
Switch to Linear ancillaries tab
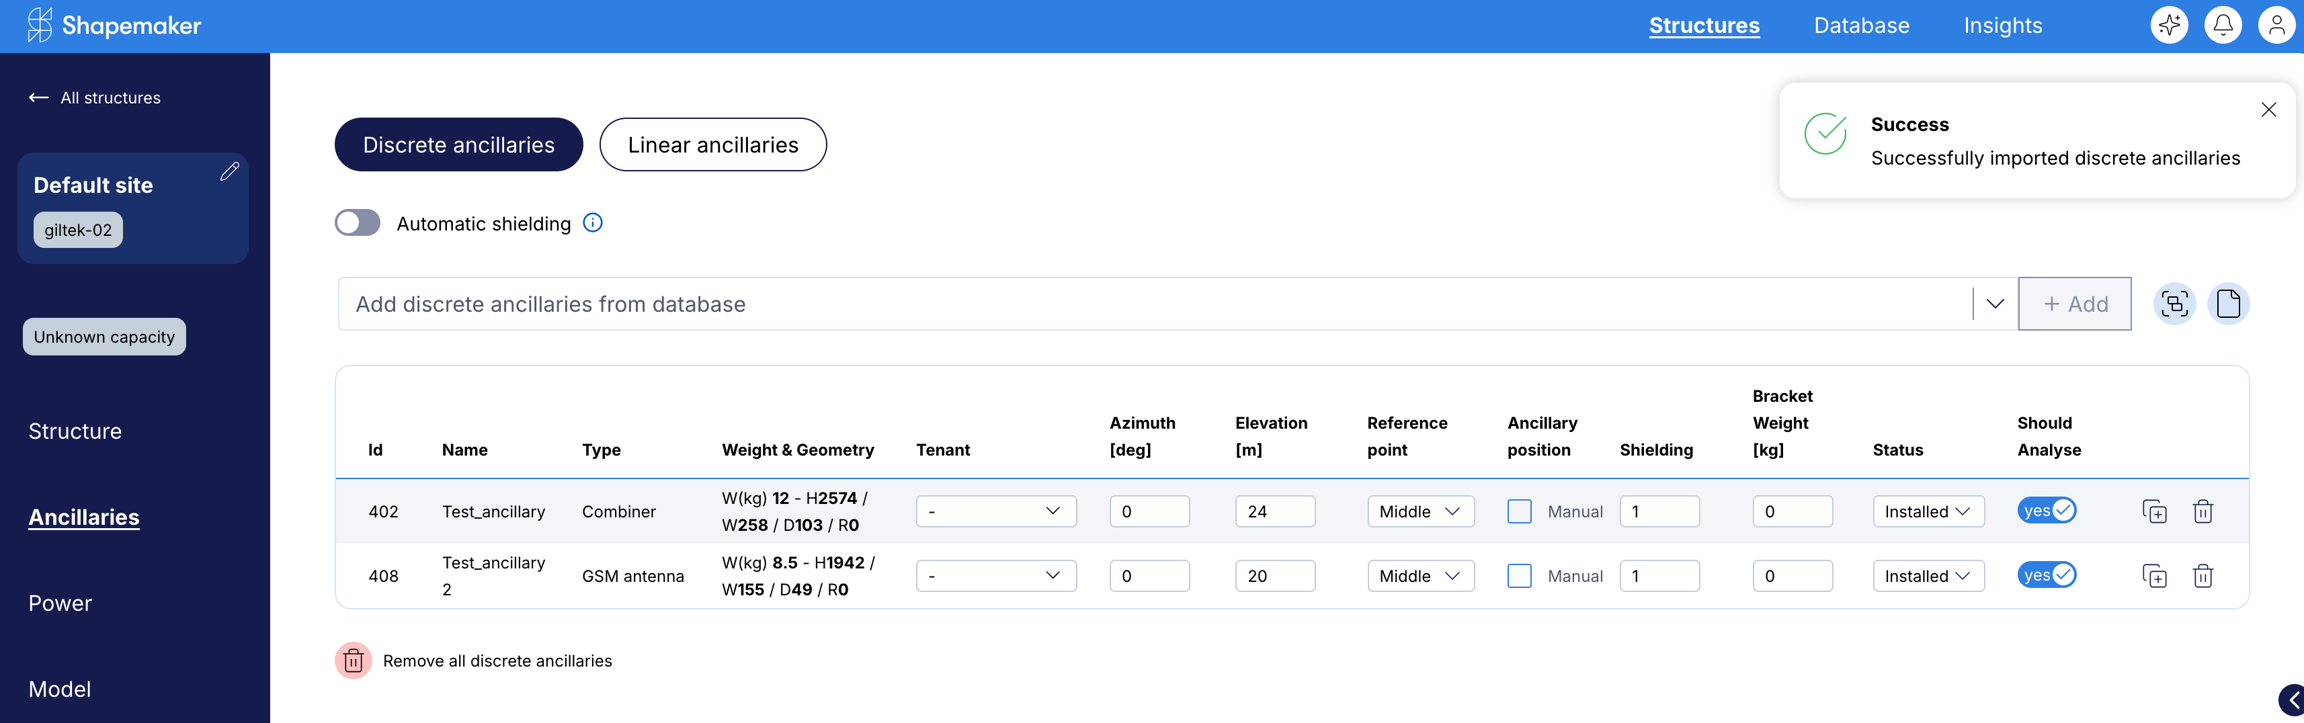click(x=712, y=145)
